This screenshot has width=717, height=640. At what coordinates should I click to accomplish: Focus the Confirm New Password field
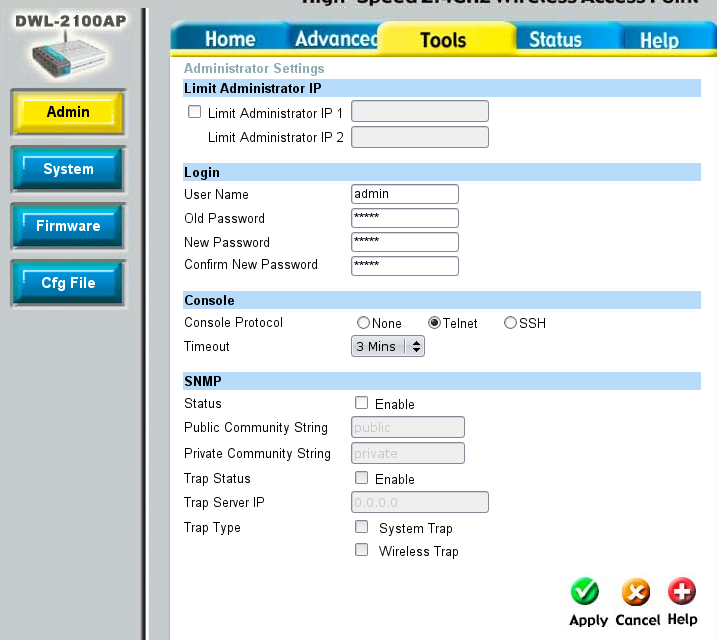pos(405,266)
